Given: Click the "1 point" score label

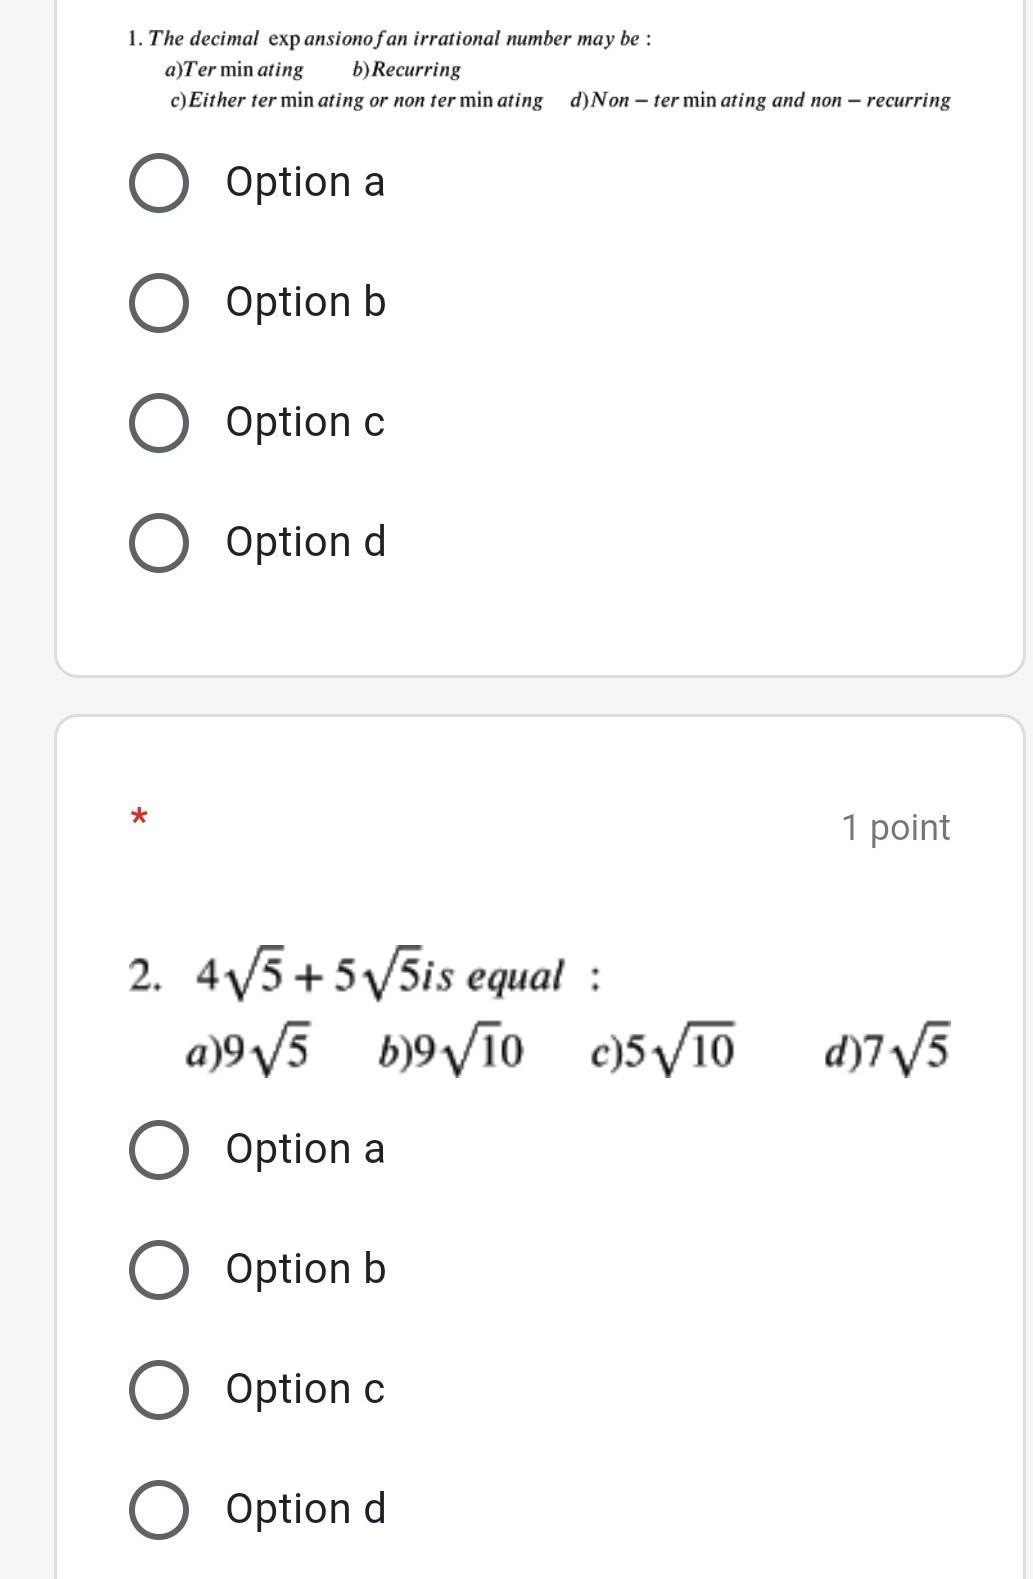Looking at the screenshot, I should click(895, 828).
